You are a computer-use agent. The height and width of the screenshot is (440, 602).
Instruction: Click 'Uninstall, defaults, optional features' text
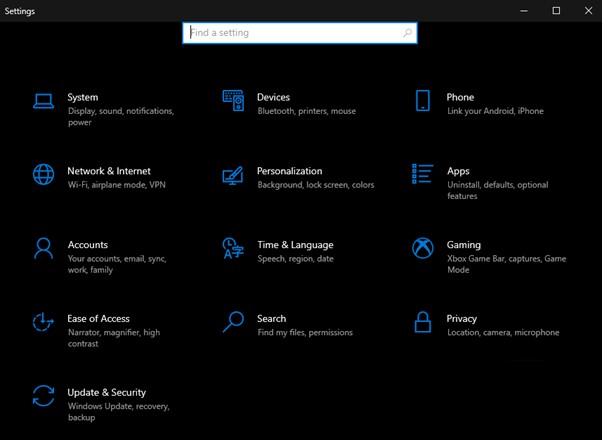click(x=498, y=190)
